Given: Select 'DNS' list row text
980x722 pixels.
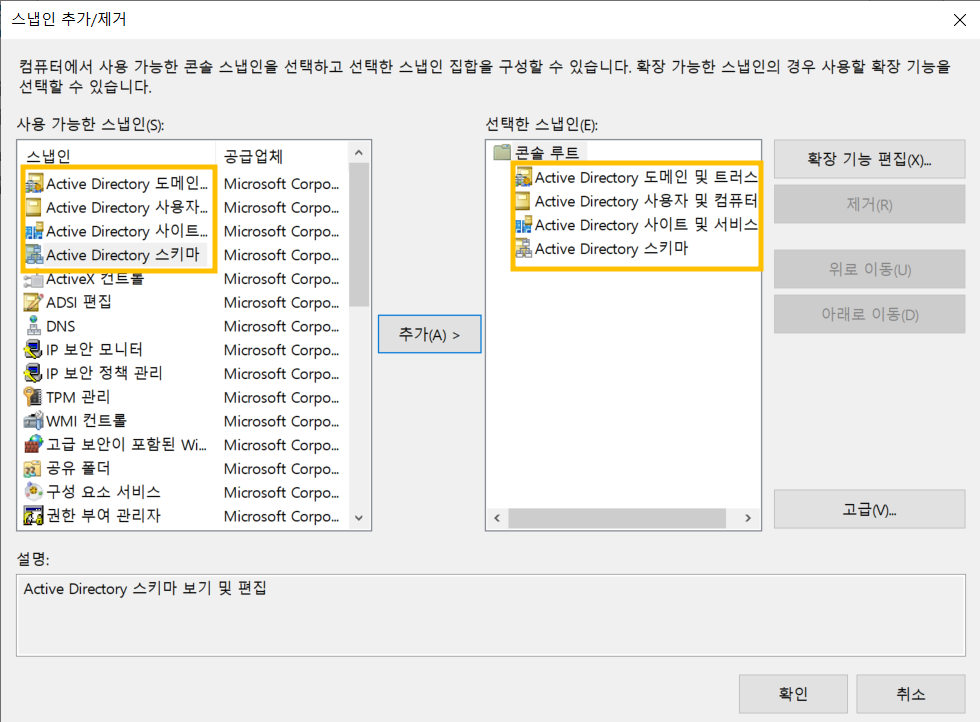Looking at the screenshot, I should pos(61,326).
